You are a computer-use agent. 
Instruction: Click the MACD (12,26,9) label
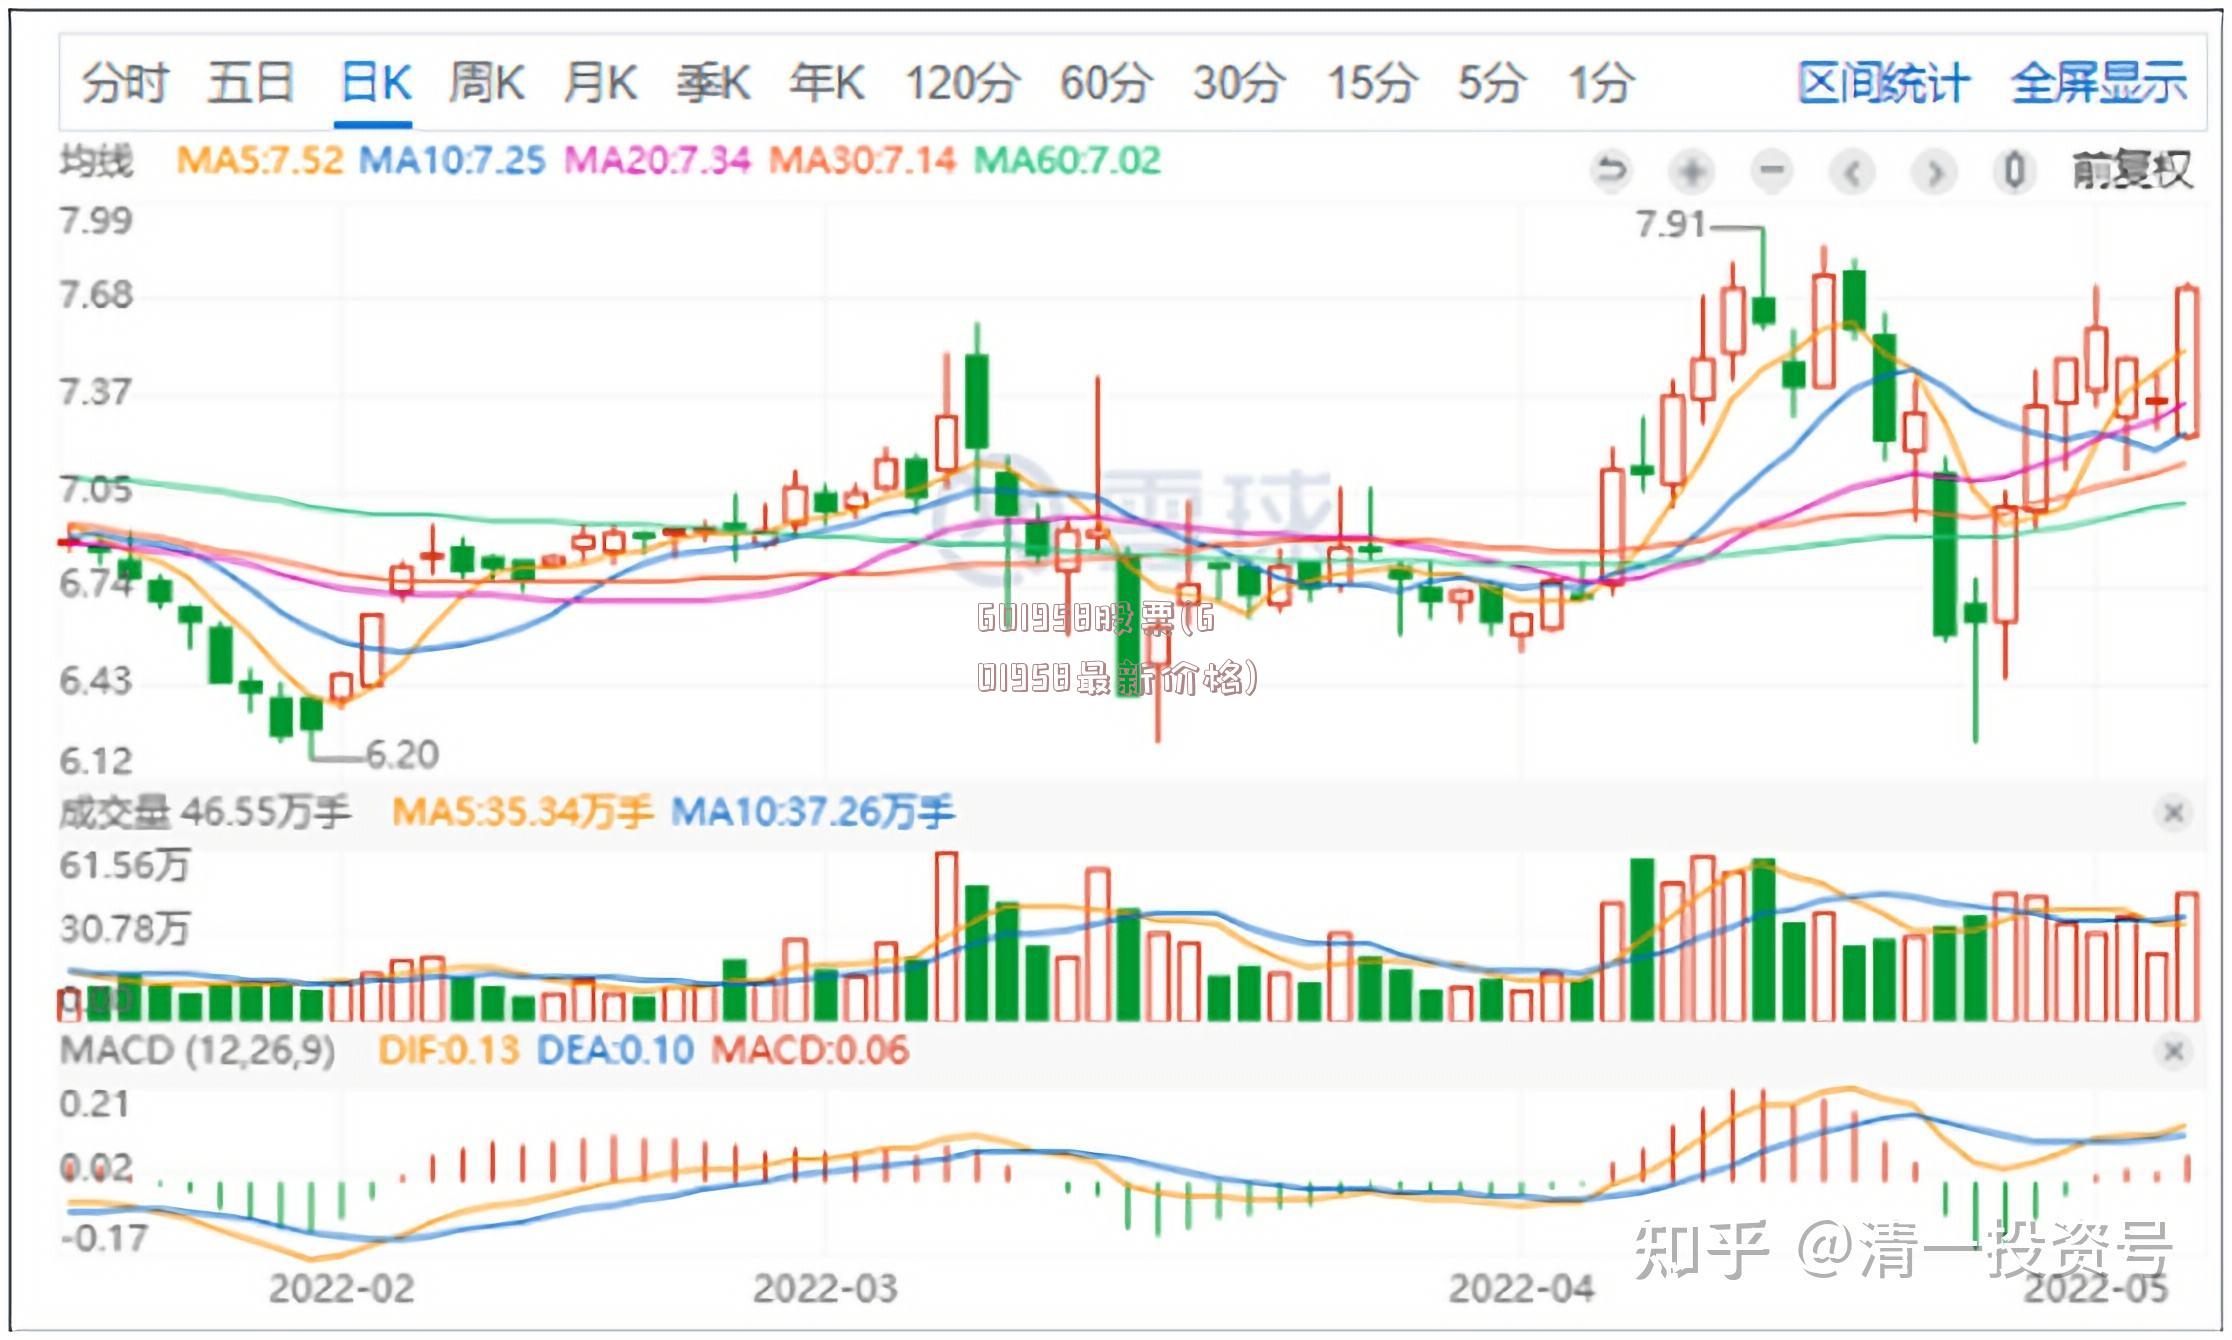click(x=197, y=1050)
